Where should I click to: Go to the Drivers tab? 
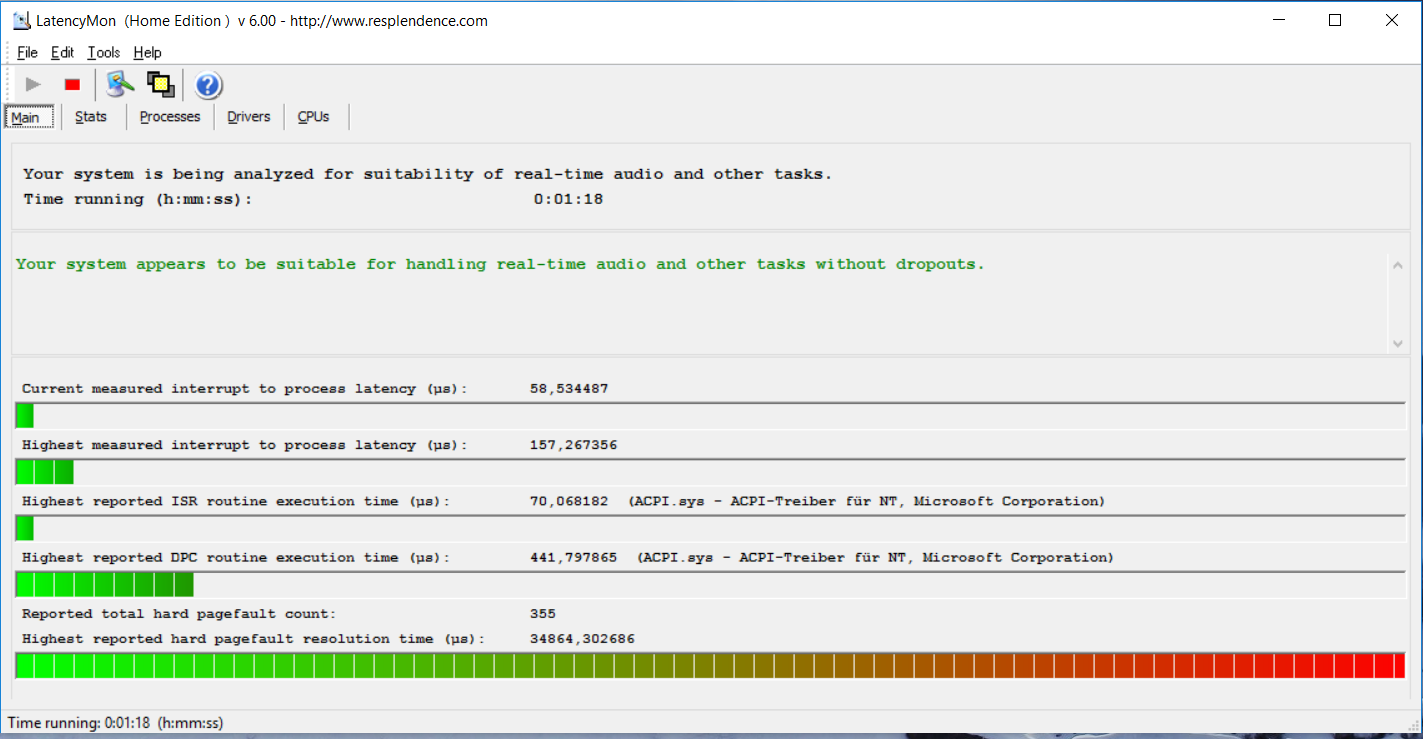pyautogui.click(x=249, y=117)
